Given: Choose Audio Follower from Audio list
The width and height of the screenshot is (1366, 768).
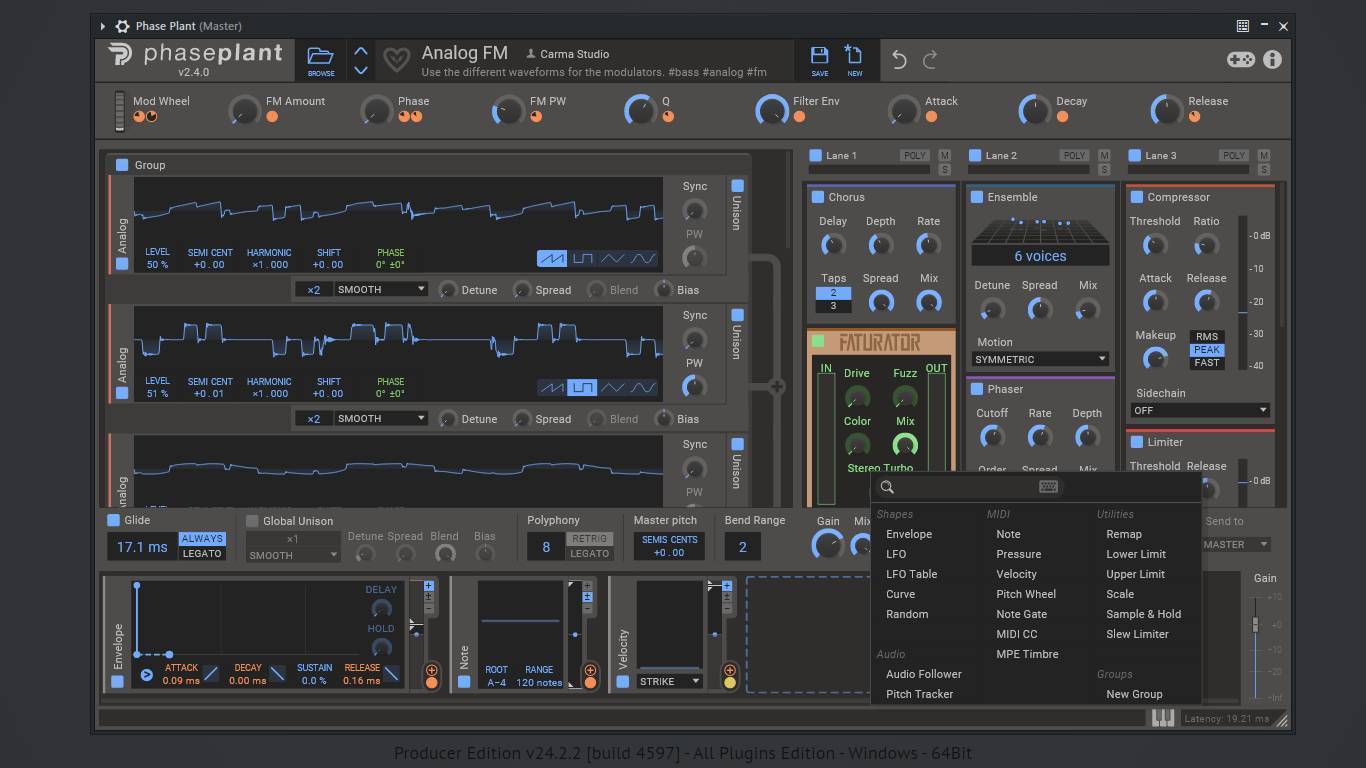Looking at the screenshot, I should tap(924, 674).
